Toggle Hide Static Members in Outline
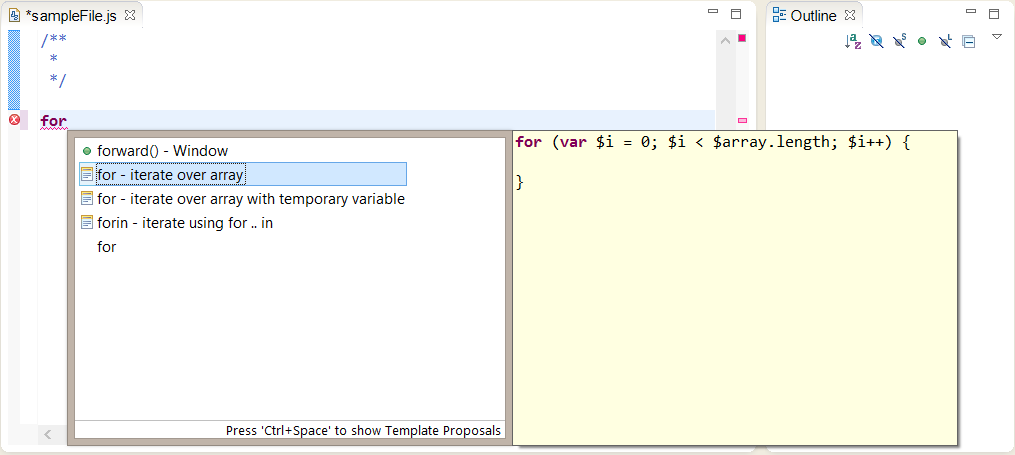Image resolution: width=1015 pixels, height=455 pixels. (899, 42)
